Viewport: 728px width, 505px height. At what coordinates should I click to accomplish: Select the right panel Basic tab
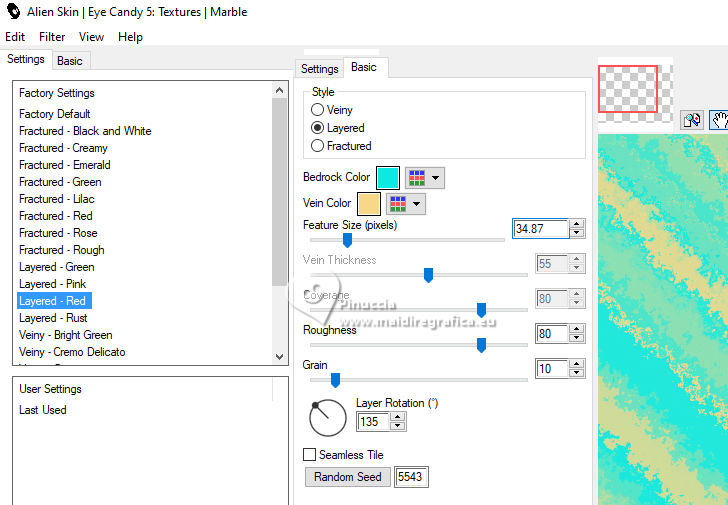(364, 67)
